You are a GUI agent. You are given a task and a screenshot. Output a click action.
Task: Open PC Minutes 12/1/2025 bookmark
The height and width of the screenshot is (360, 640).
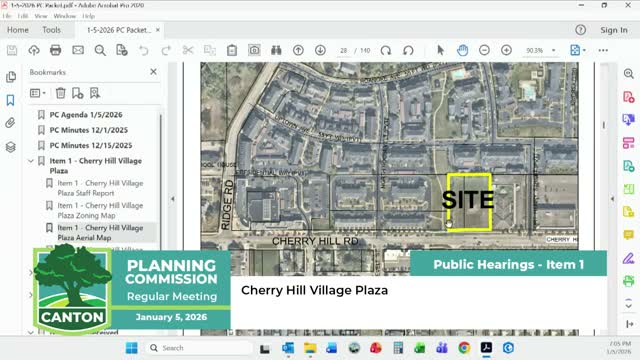point(89,130)
